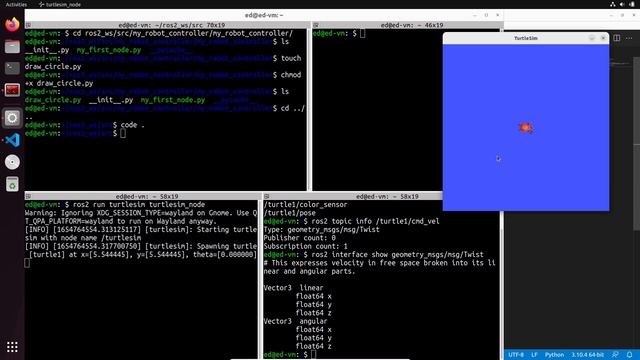Change UTF-8 encoding in the VS Code status bar
Image resolution: width=640 pixels, height=360 pixels.
(x=516, y=355)
